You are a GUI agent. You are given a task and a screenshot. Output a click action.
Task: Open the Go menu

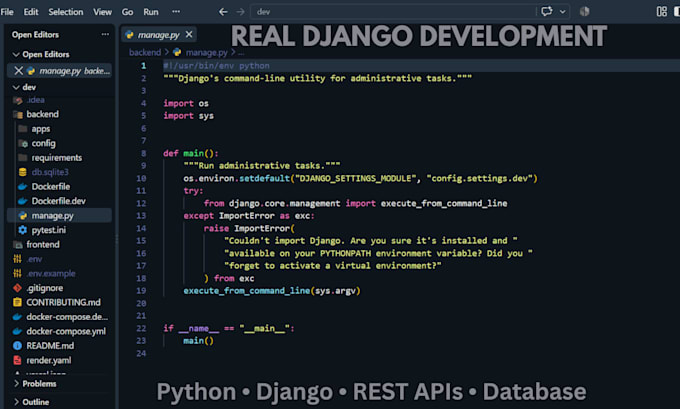(128, 12)
